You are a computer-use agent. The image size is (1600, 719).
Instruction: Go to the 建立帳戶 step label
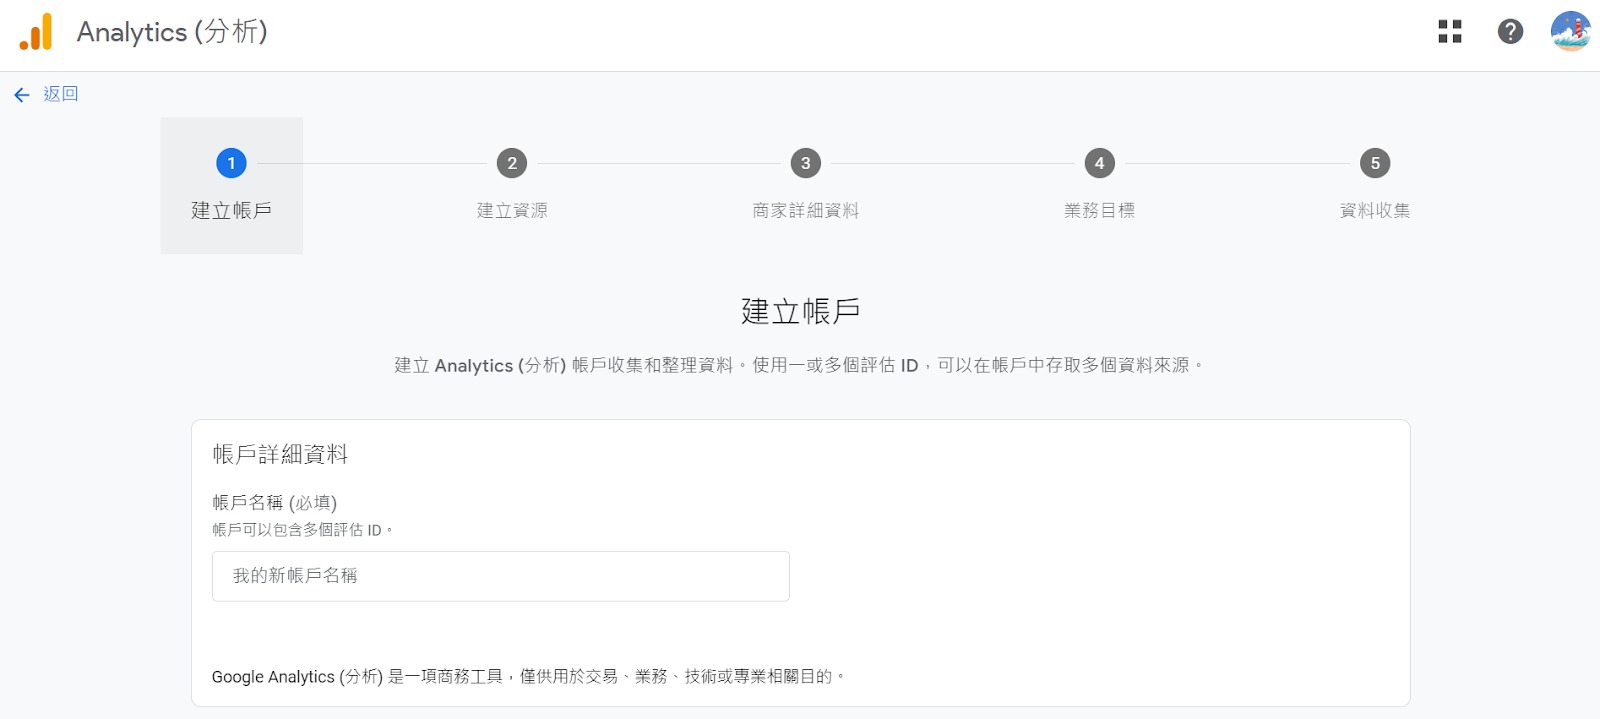[x=231, y=211]
